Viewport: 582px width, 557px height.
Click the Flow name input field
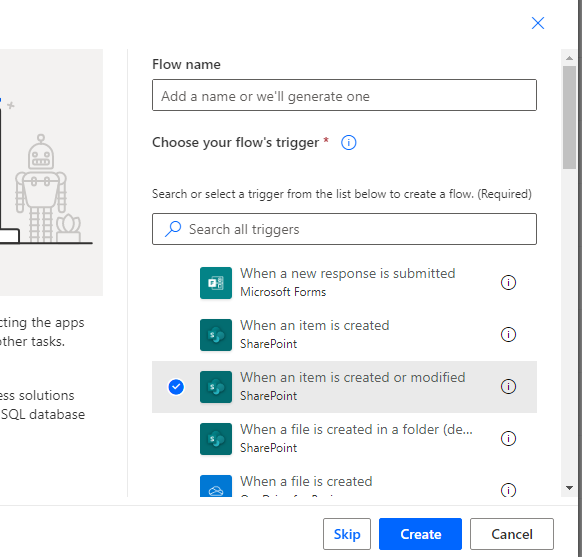pos(344,95)
